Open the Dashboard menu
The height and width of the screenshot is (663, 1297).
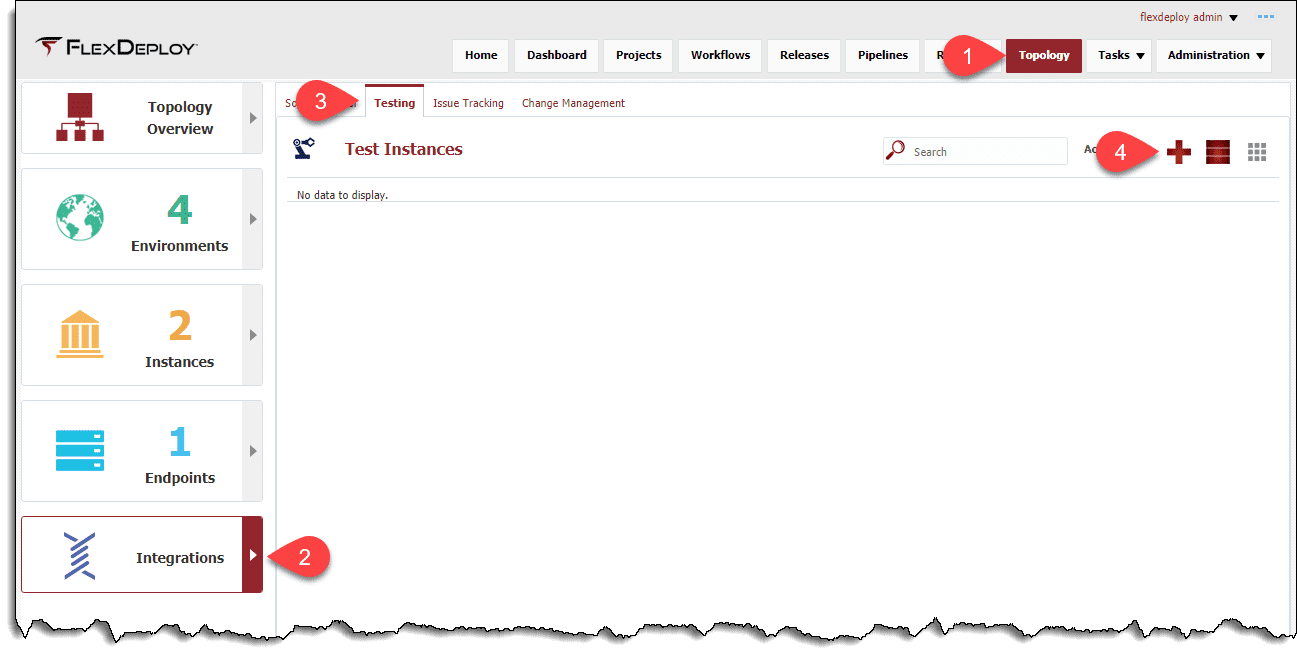click(557, 56)
